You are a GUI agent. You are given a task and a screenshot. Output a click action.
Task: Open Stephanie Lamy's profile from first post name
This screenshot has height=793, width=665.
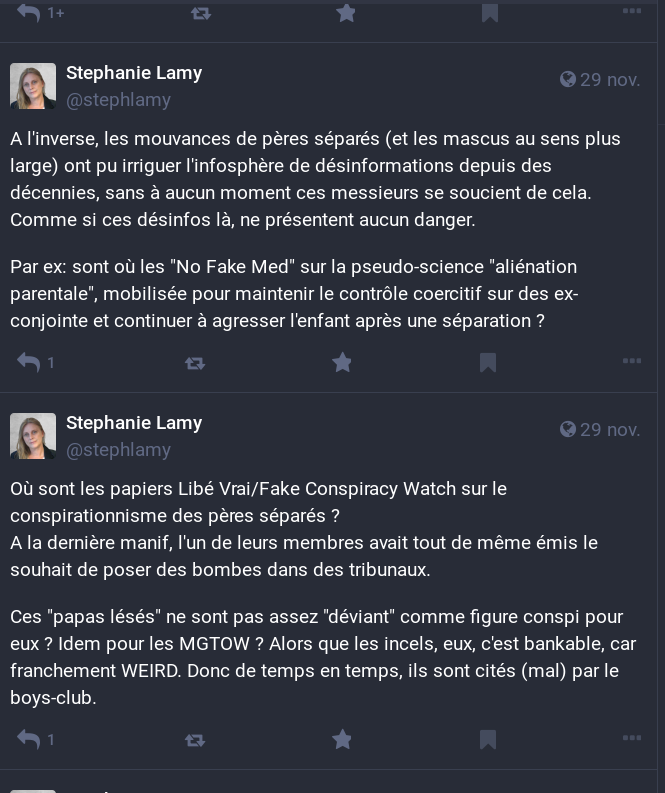click(x=134, y=73)
